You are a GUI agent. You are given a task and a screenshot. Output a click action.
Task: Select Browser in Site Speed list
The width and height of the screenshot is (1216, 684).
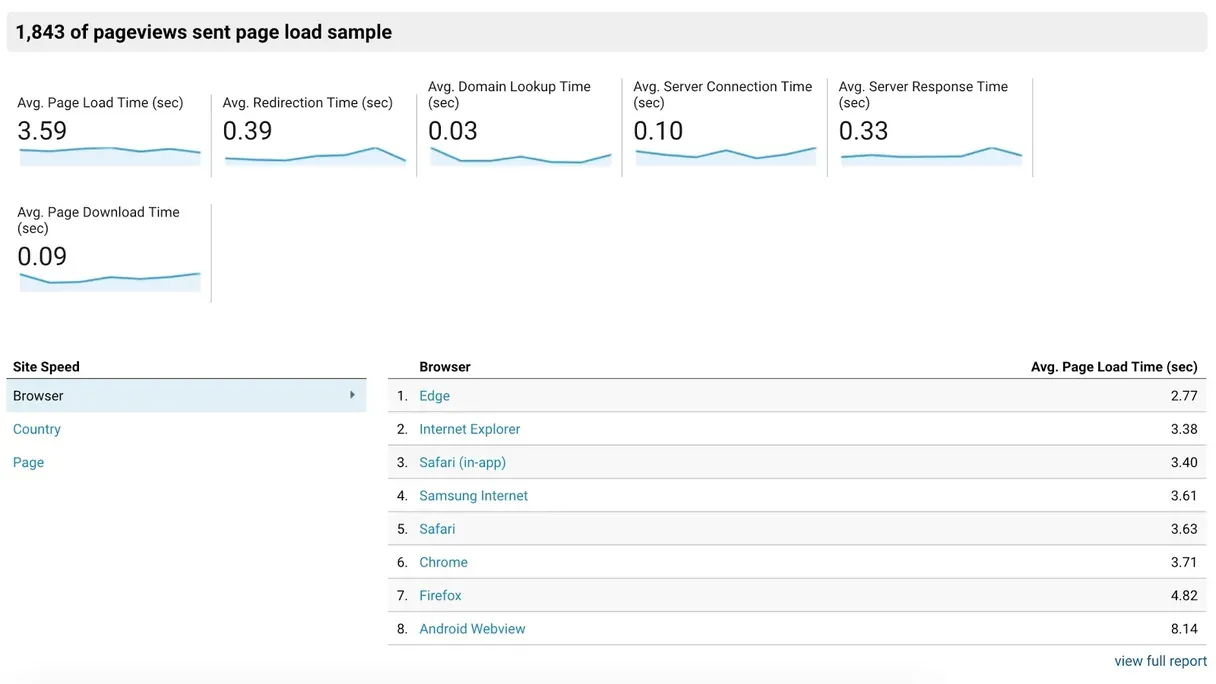[38, 396]
